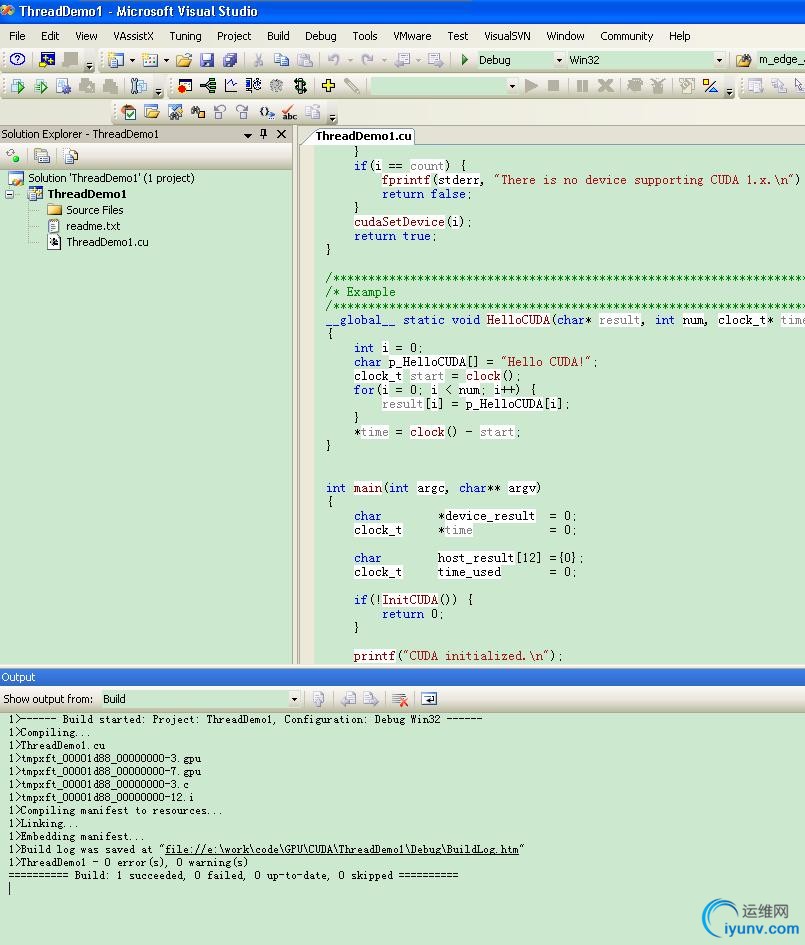Image resolution: width=805 pixels, height=945 pixels.
Task: Save the current file with floppy icon
Action: (207, 60)
